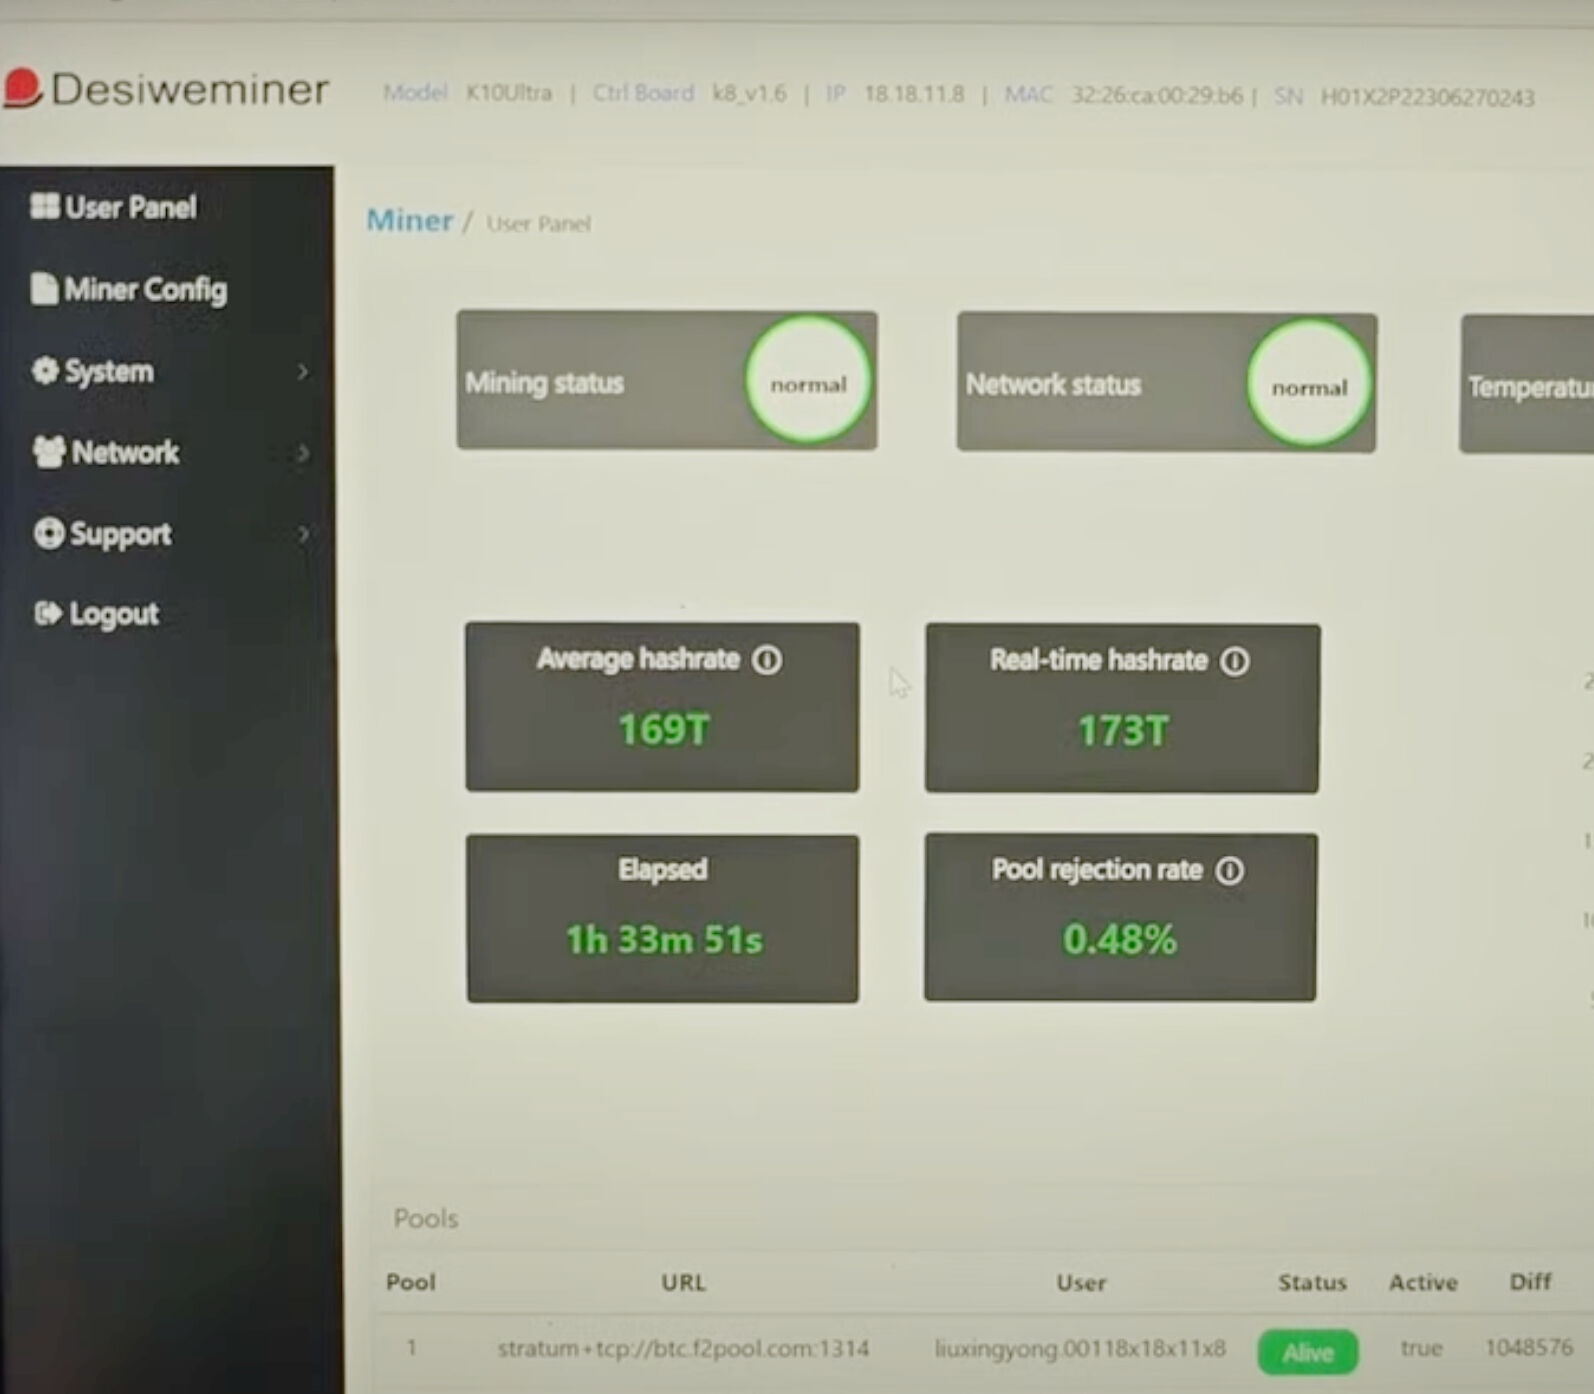Expand the Network submenu chevron
Viewport: 1594px width, 1394px height.
pyautogui.click(x=303, y=453)
